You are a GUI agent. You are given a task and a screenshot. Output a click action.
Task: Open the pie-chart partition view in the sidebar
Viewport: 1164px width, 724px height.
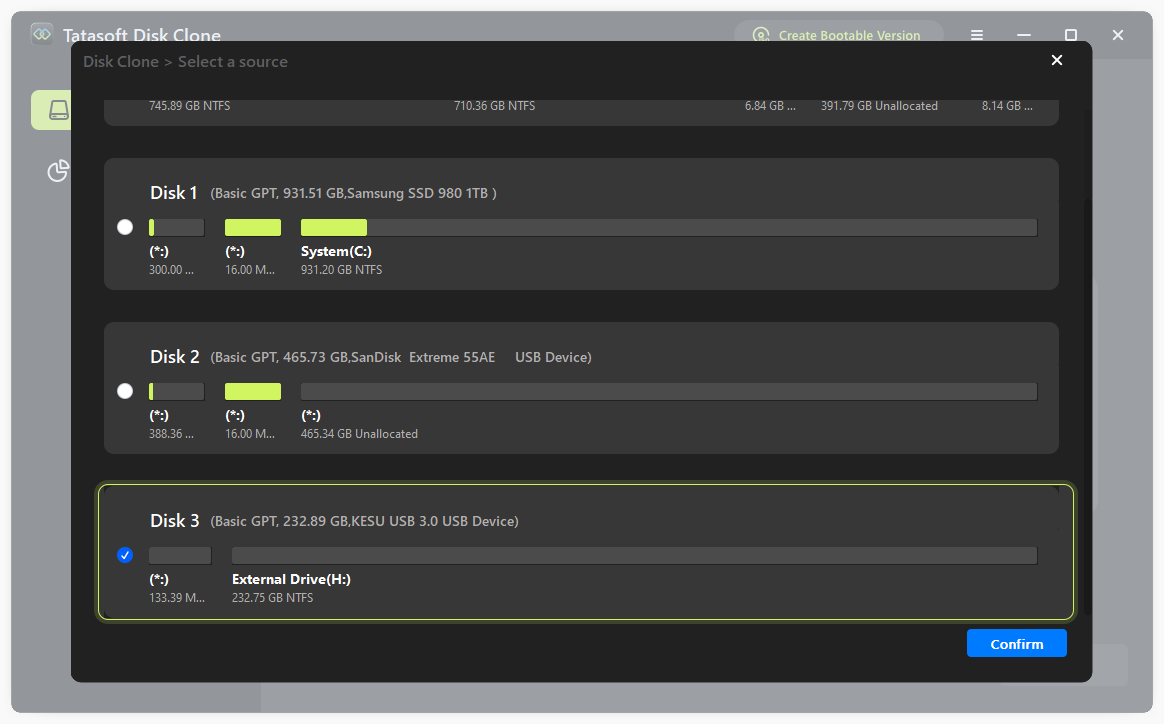(58, 171)
